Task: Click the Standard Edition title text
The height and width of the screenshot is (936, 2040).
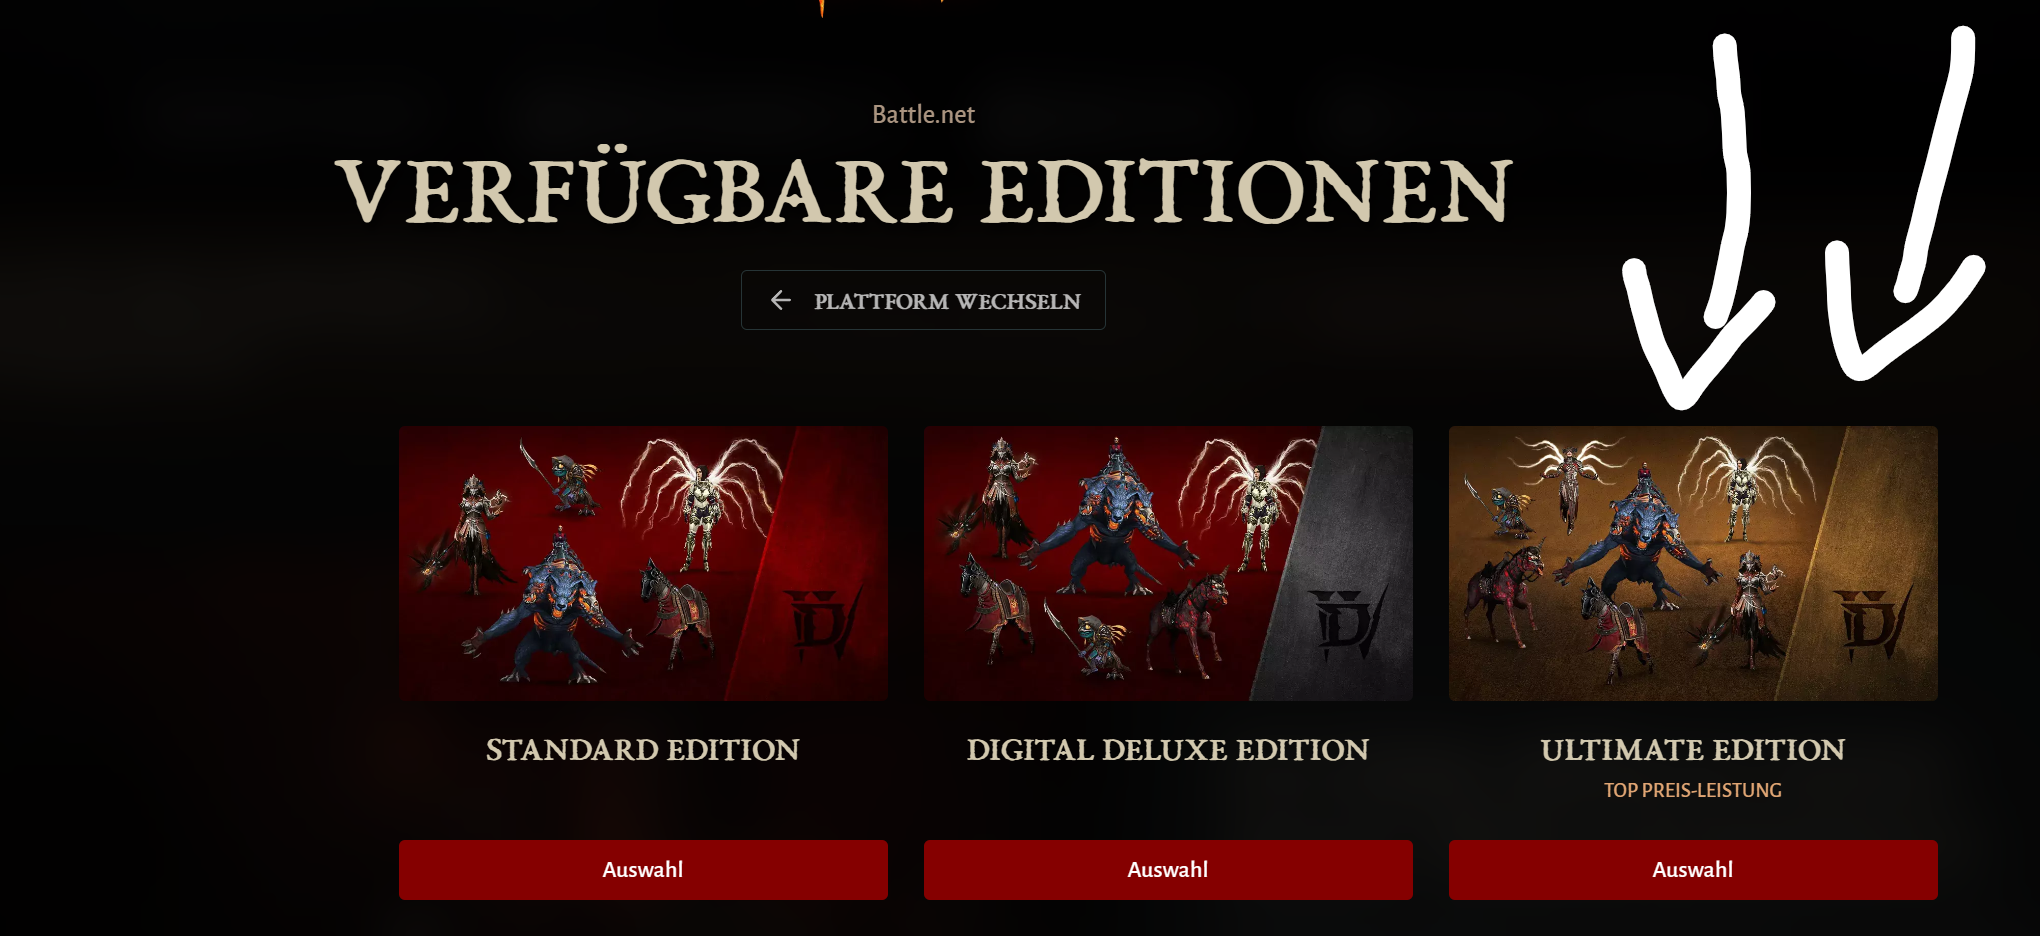Action: (643, 750)
